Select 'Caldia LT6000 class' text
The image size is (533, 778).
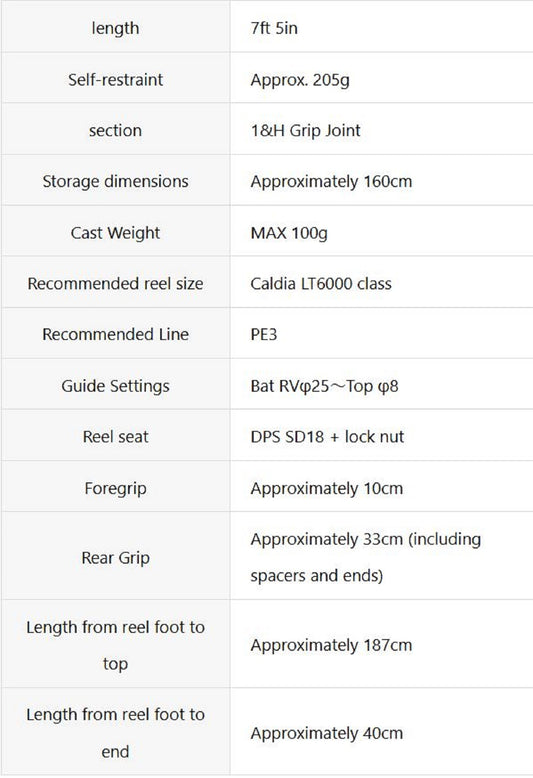[321, 283]
